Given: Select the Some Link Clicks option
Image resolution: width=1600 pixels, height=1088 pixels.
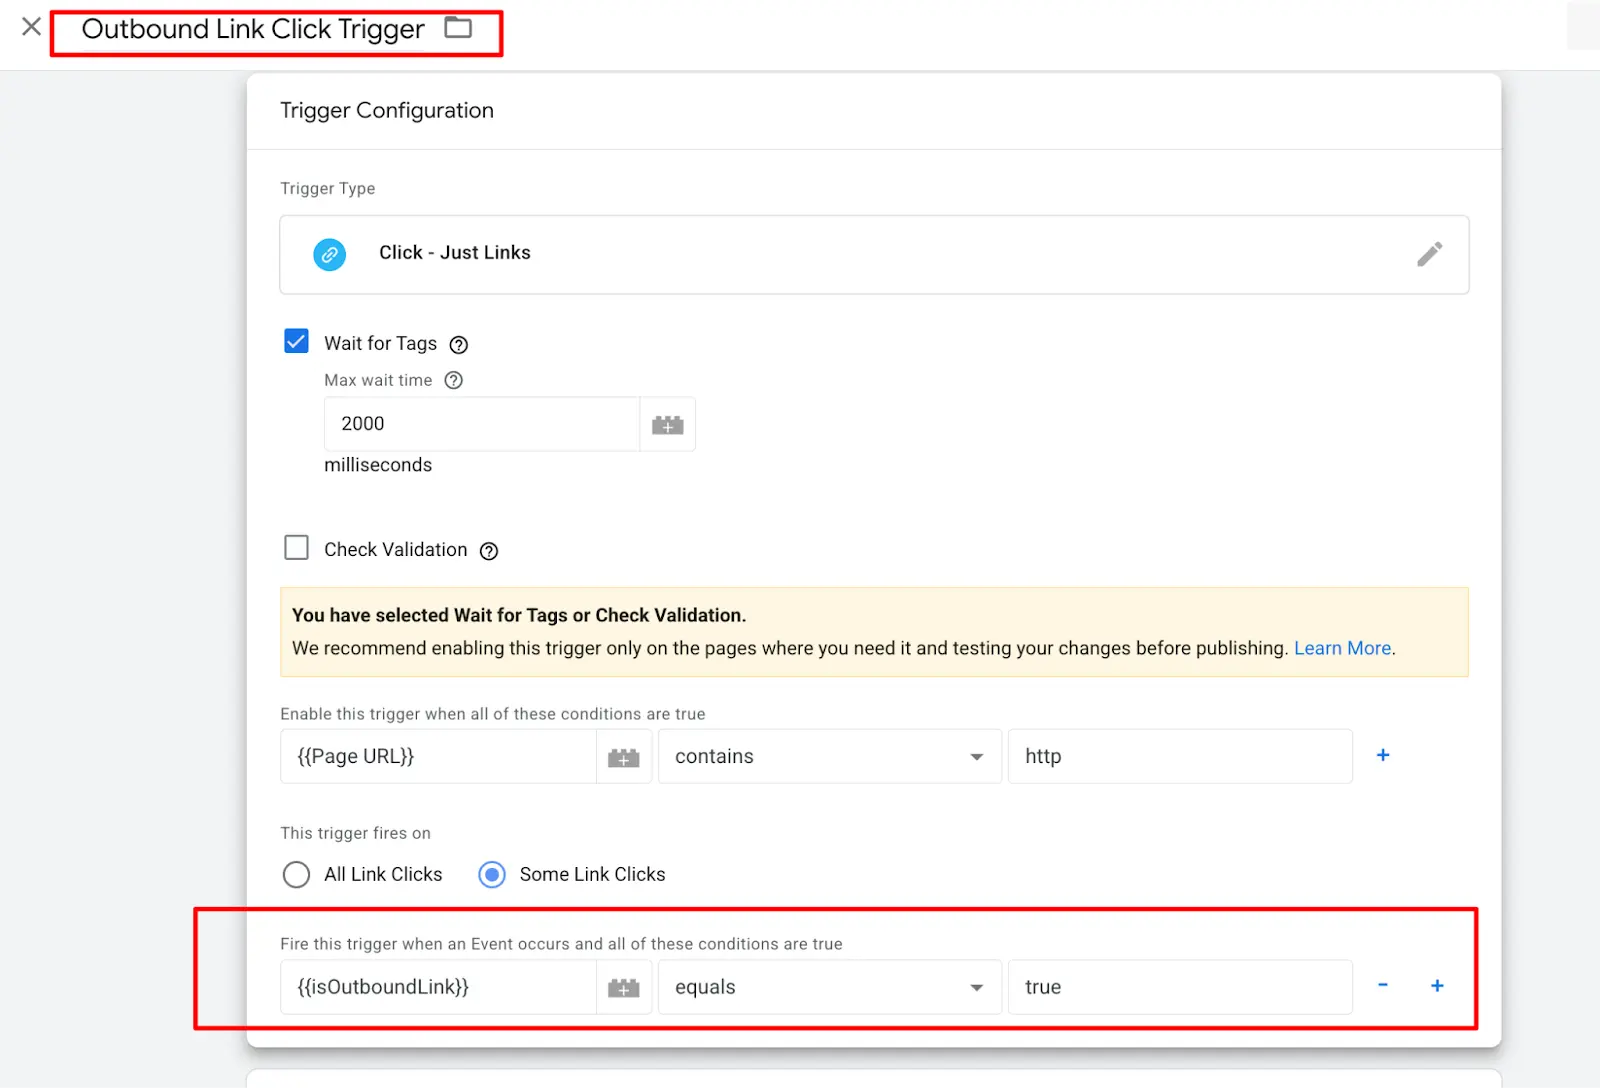Looking at the screenshot, I should tap(491, 874).
